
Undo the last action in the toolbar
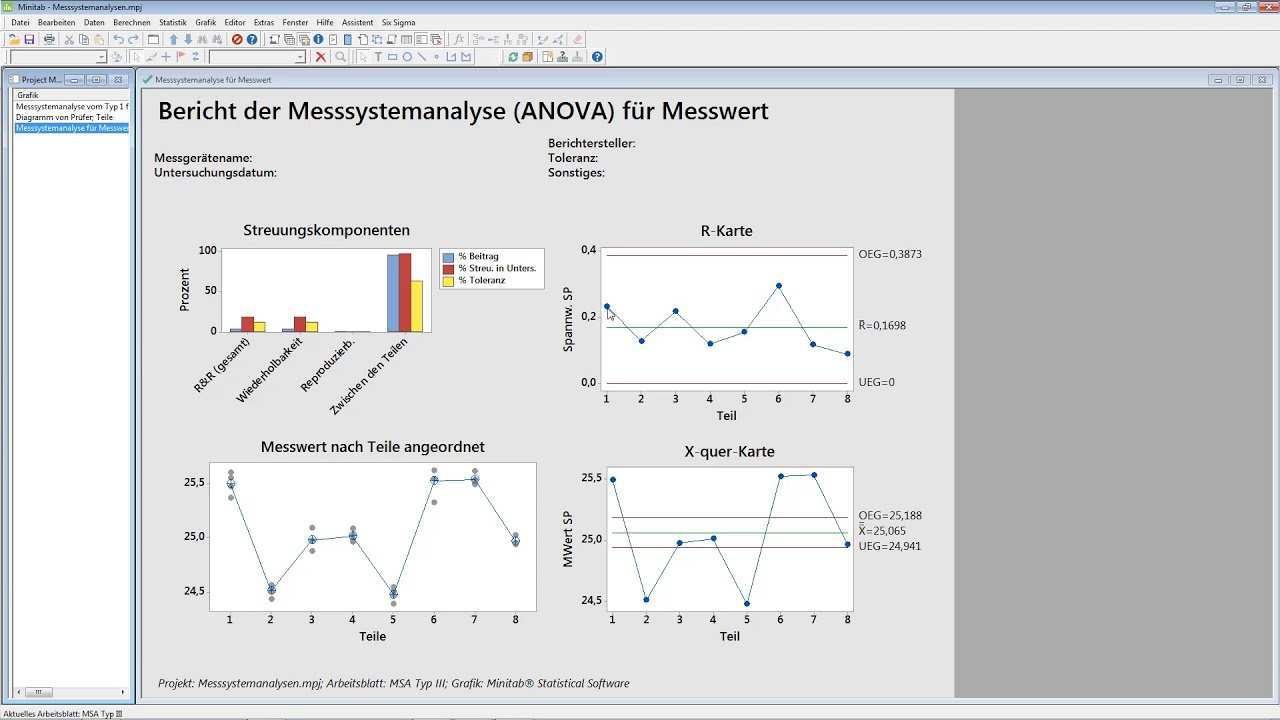pyautogui.click(x=118, y=40)
